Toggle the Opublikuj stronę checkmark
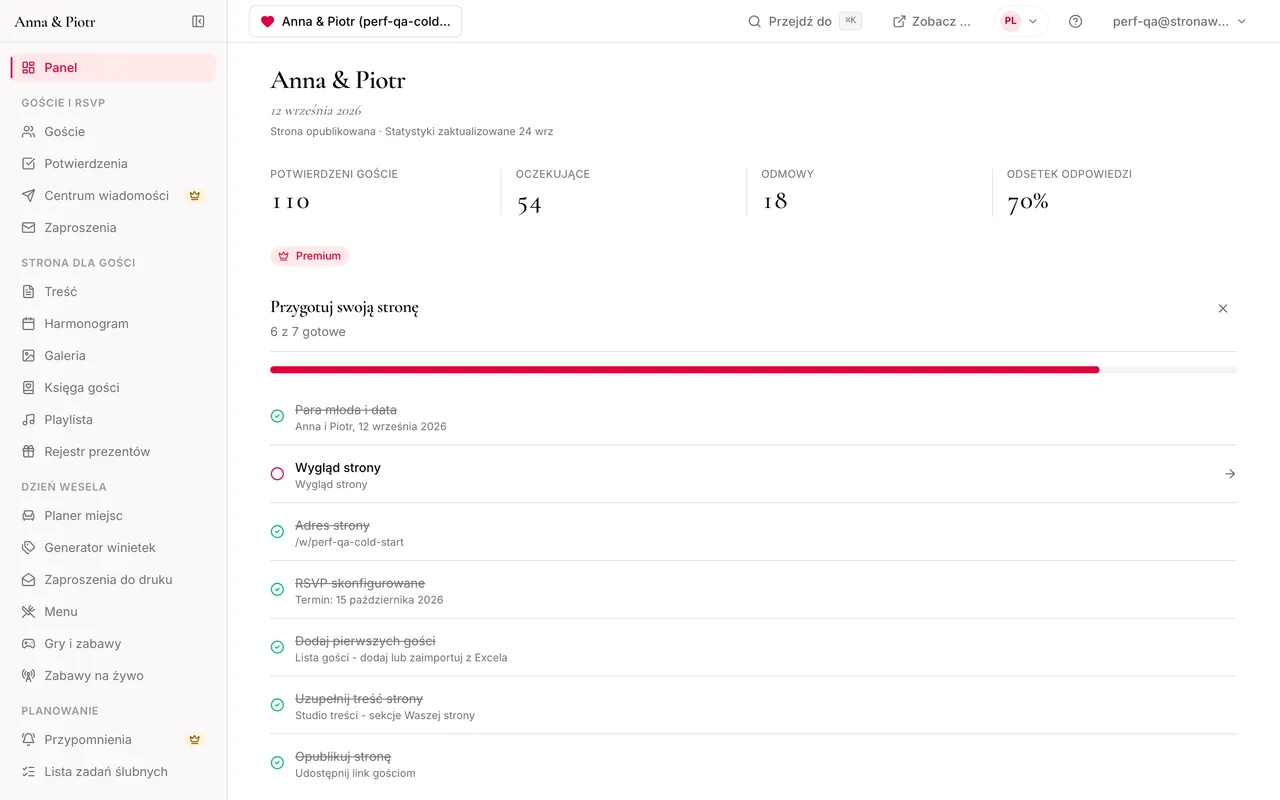Image resolution: width=1280 pixels, height=800 pixels. click(277, 763)
